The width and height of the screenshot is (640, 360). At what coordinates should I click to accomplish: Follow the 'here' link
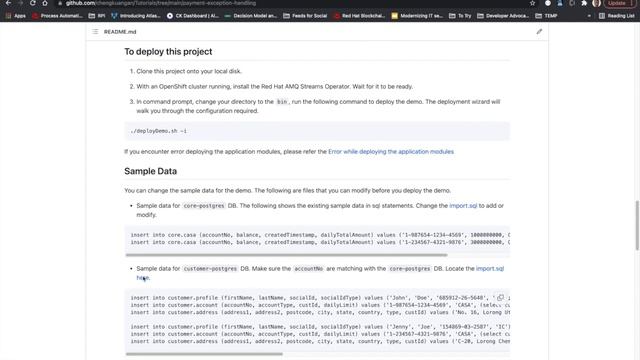142,278
